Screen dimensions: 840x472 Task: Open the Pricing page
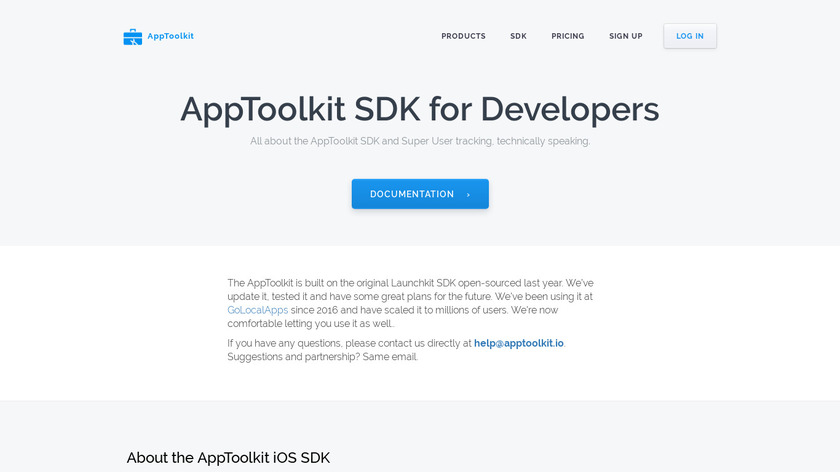(x=568, y=36)
